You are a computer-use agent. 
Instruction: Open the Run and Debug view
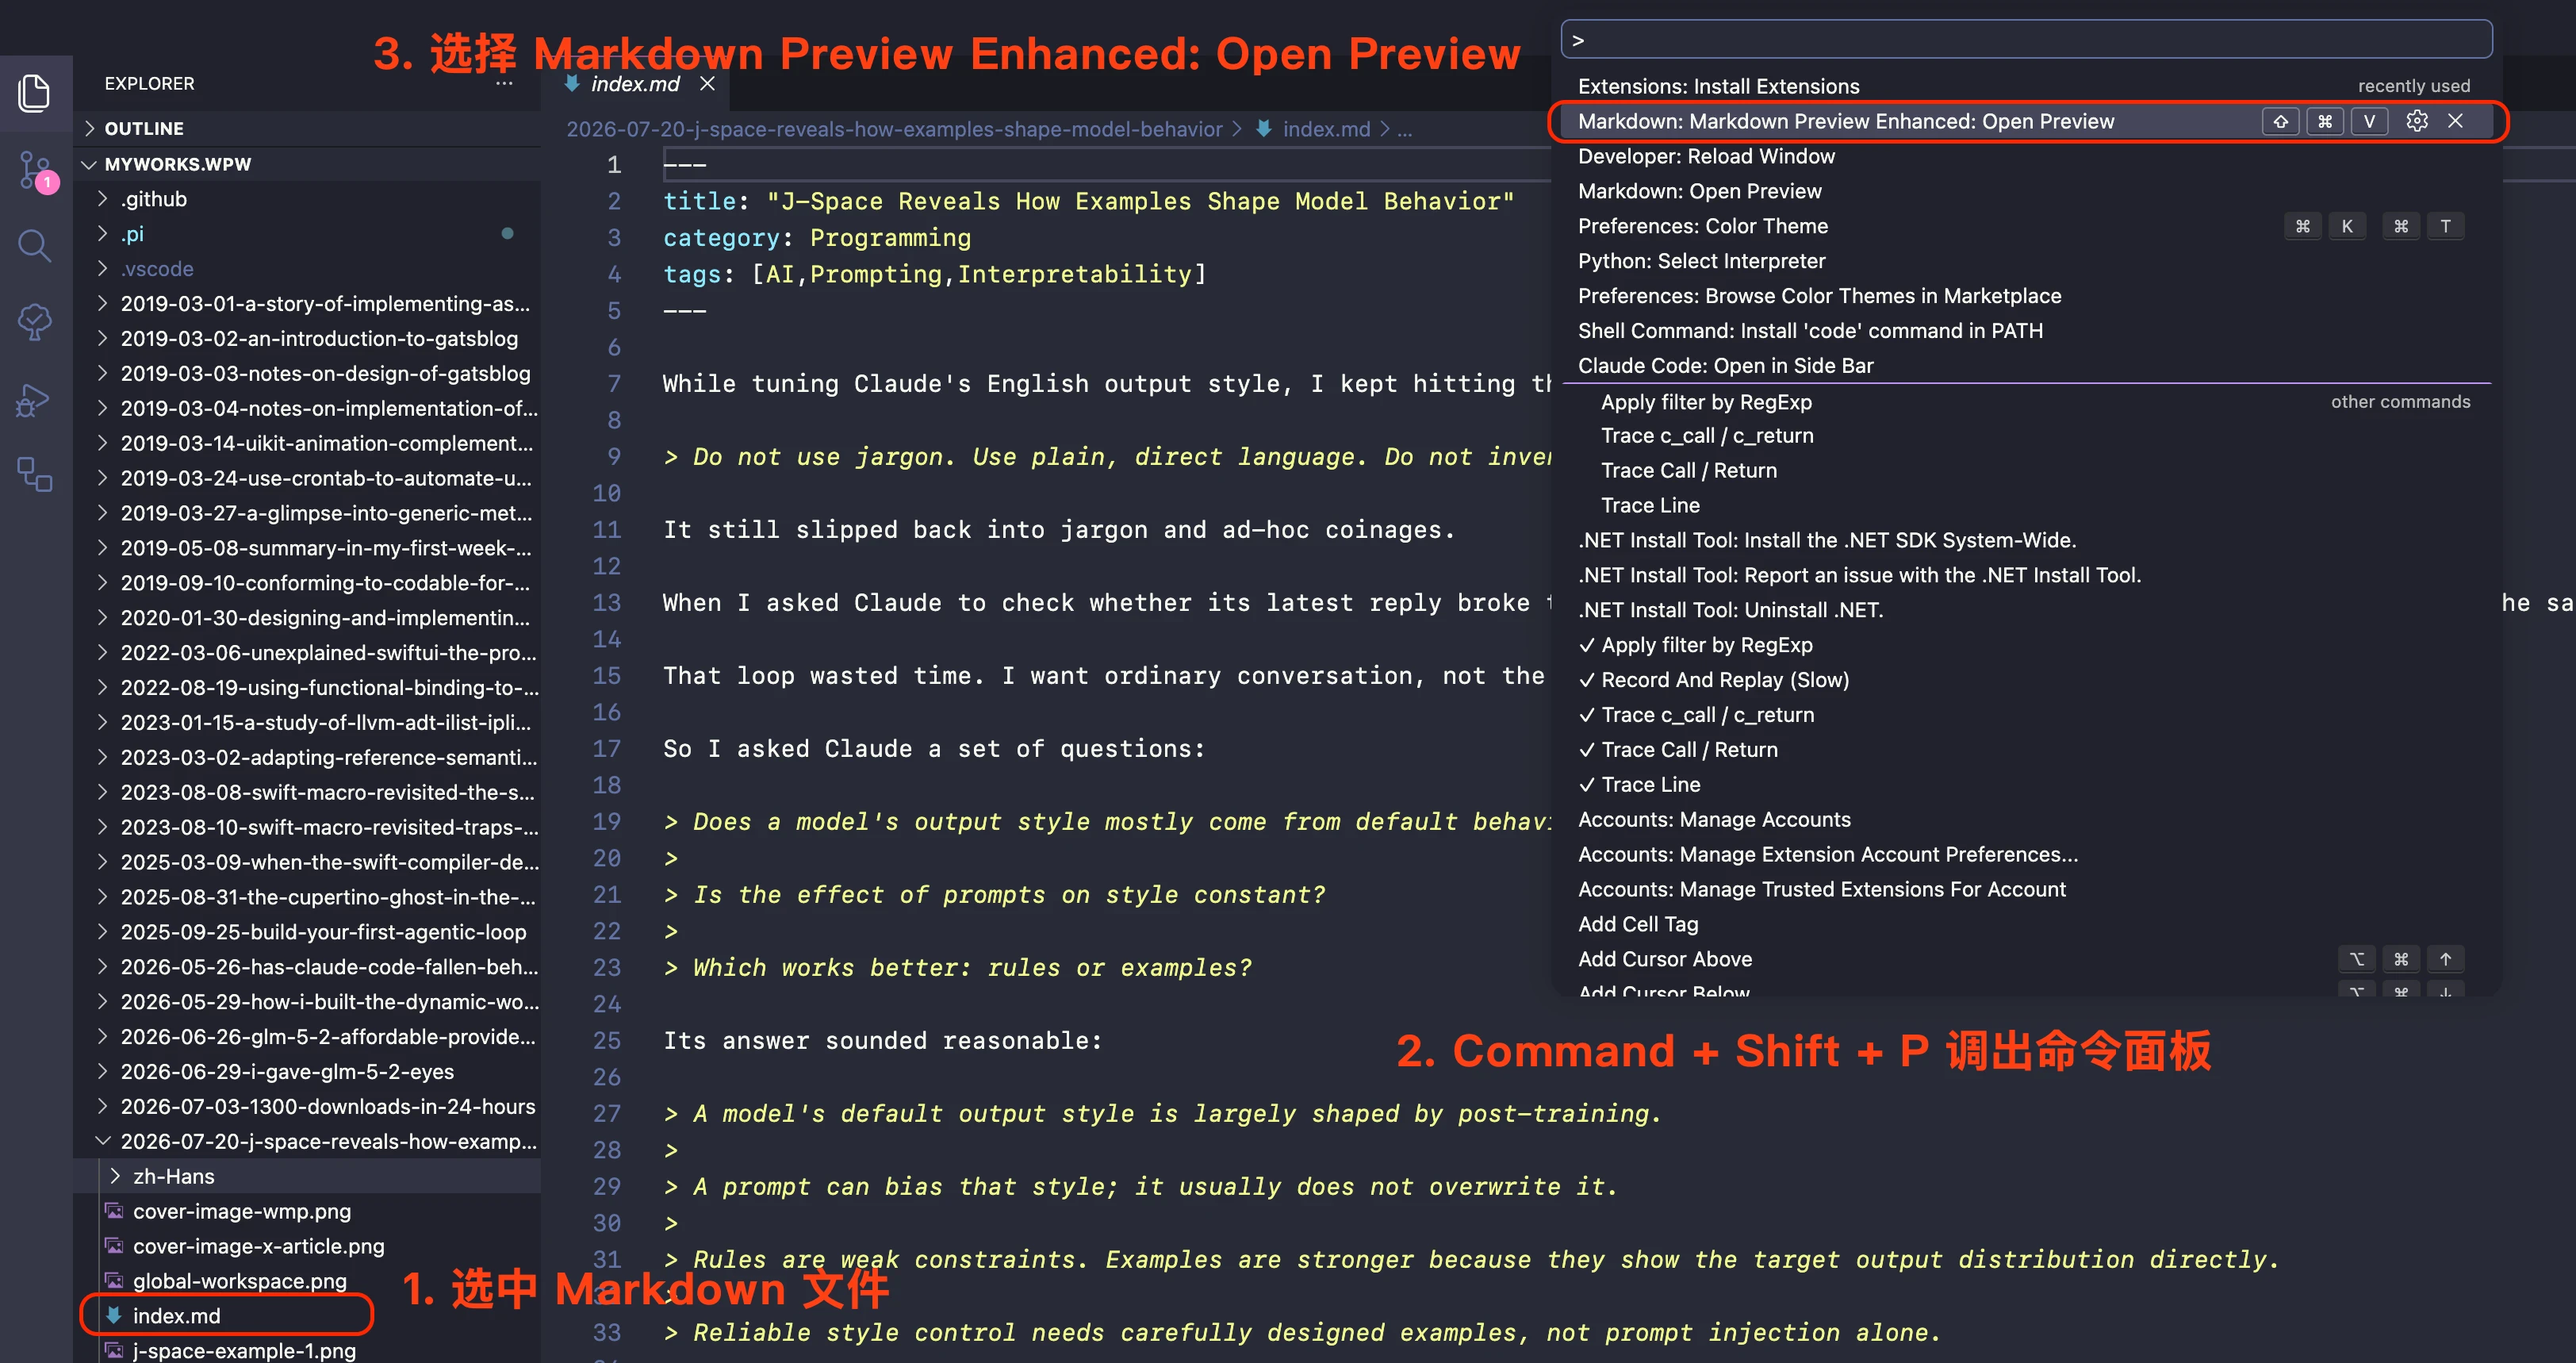(x=33, y=400)
